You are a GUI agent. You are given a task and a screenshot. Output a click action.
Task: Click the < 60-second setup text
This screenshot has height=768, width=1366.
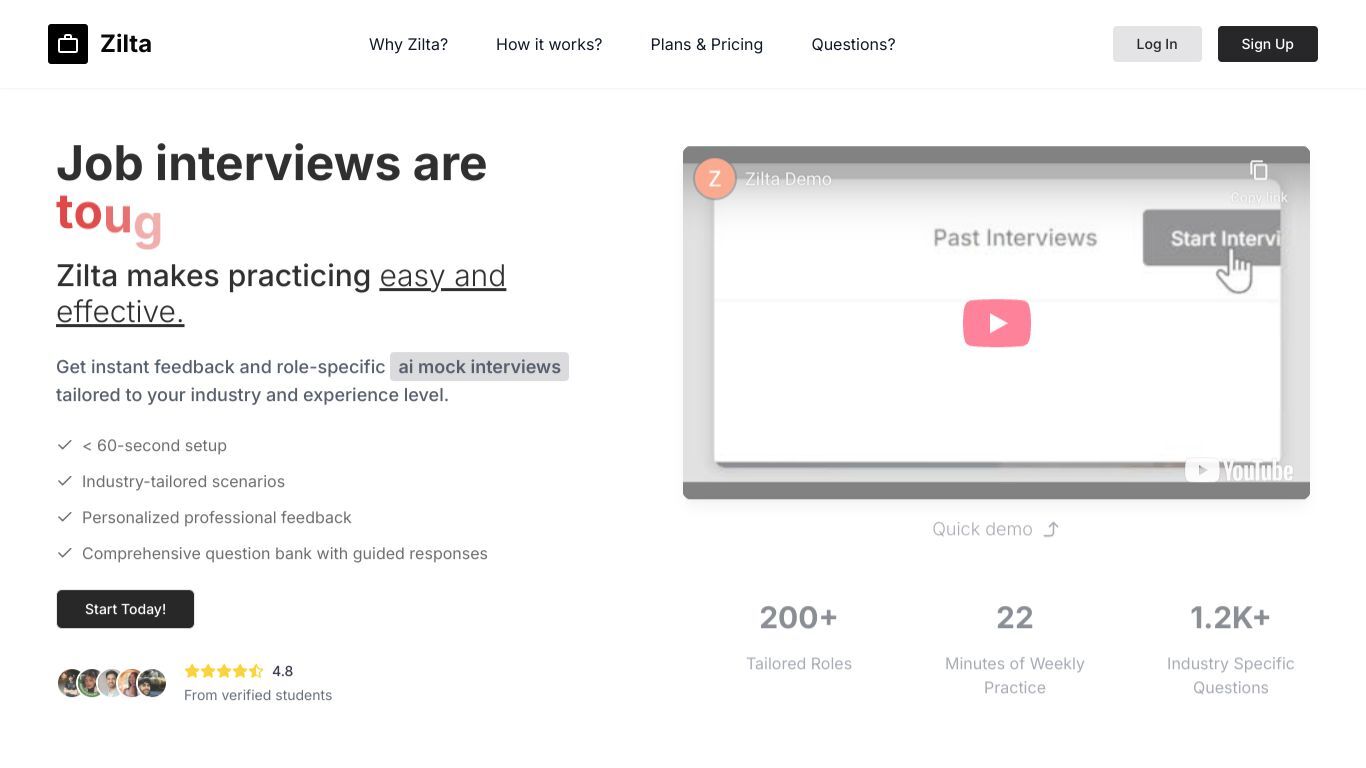[x=155, y=445]
